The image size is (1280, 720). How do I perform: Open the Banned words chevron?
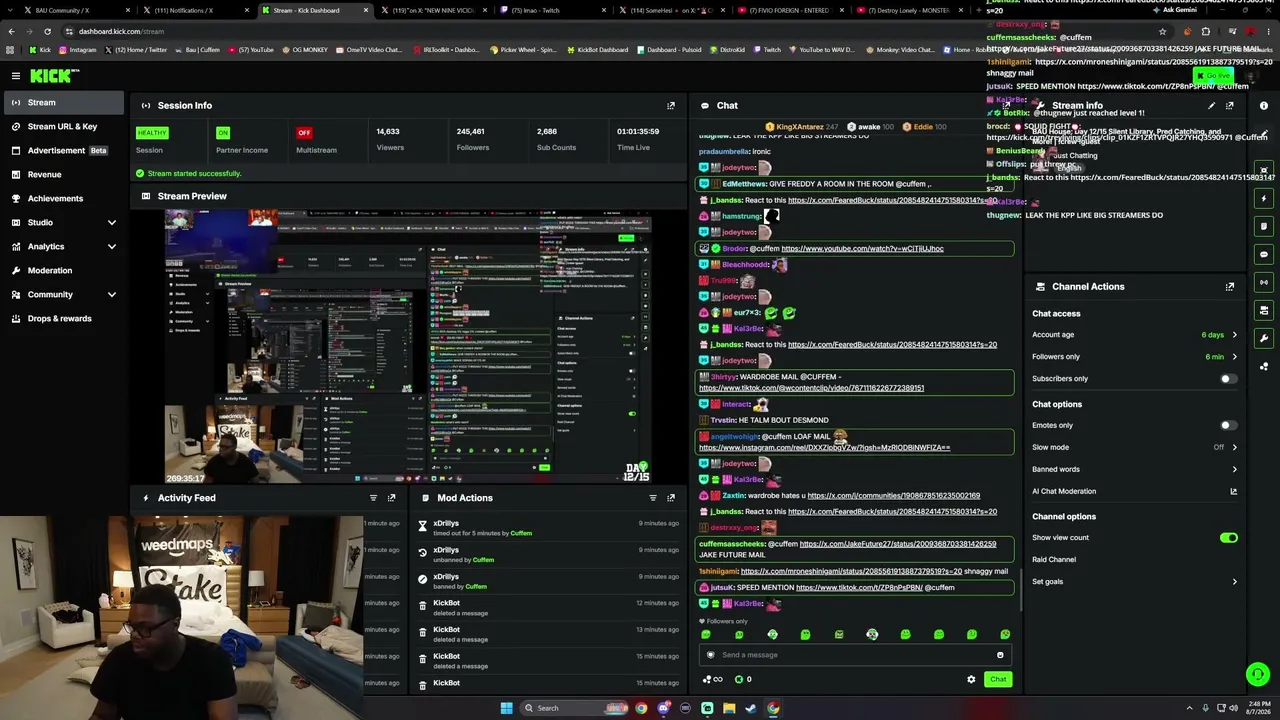coord(1234,469)
